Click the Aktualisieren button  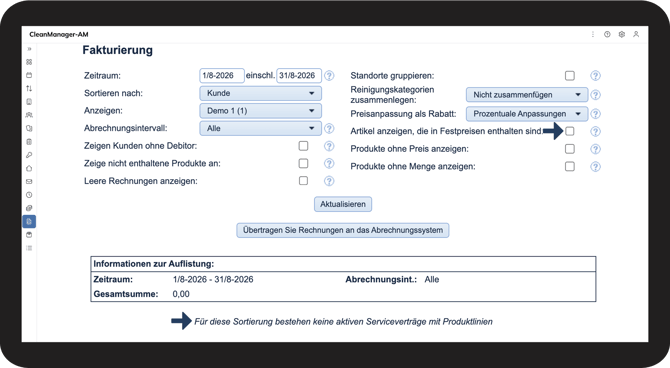point(343,204)
